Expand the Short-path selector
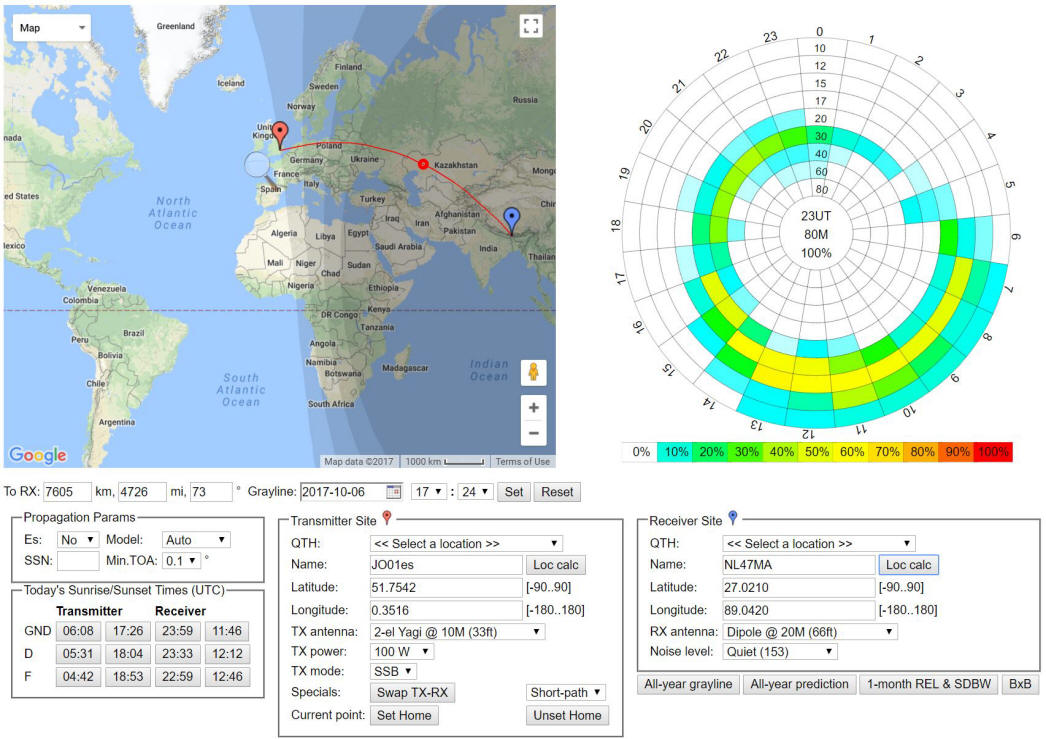1046x739 pixels. [566, 692]
